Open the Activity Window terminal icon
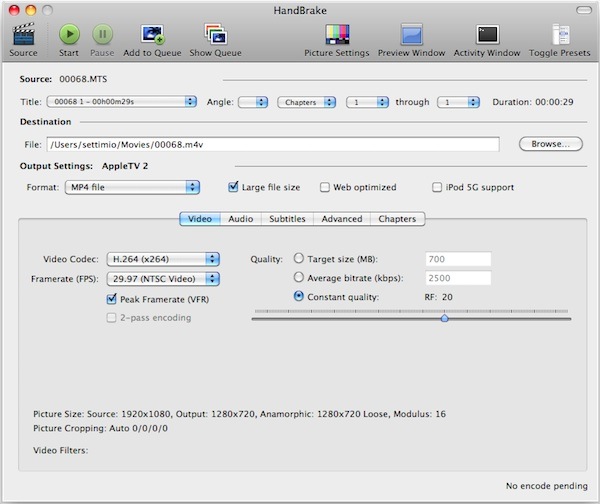600x504 pixels. point(487,34)
